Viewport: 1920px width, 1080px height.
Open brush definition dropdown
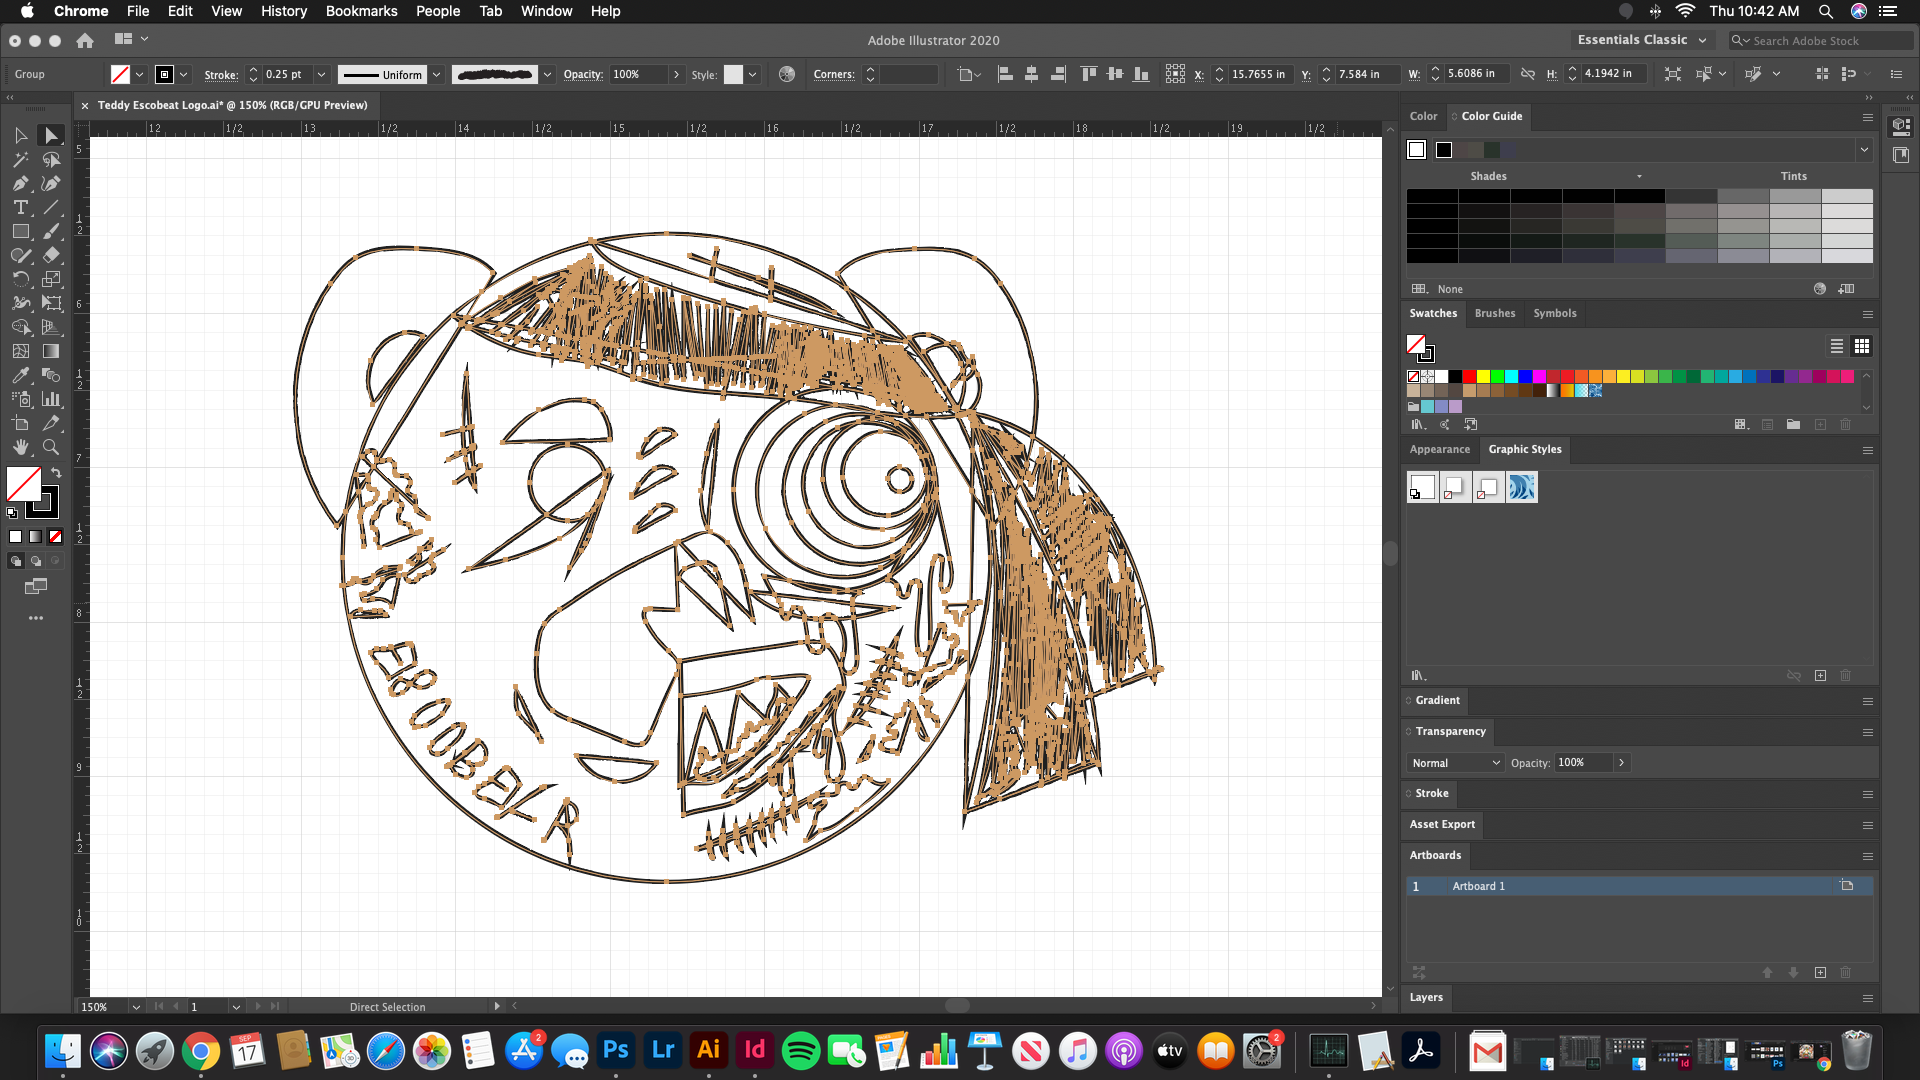point(547,74)
